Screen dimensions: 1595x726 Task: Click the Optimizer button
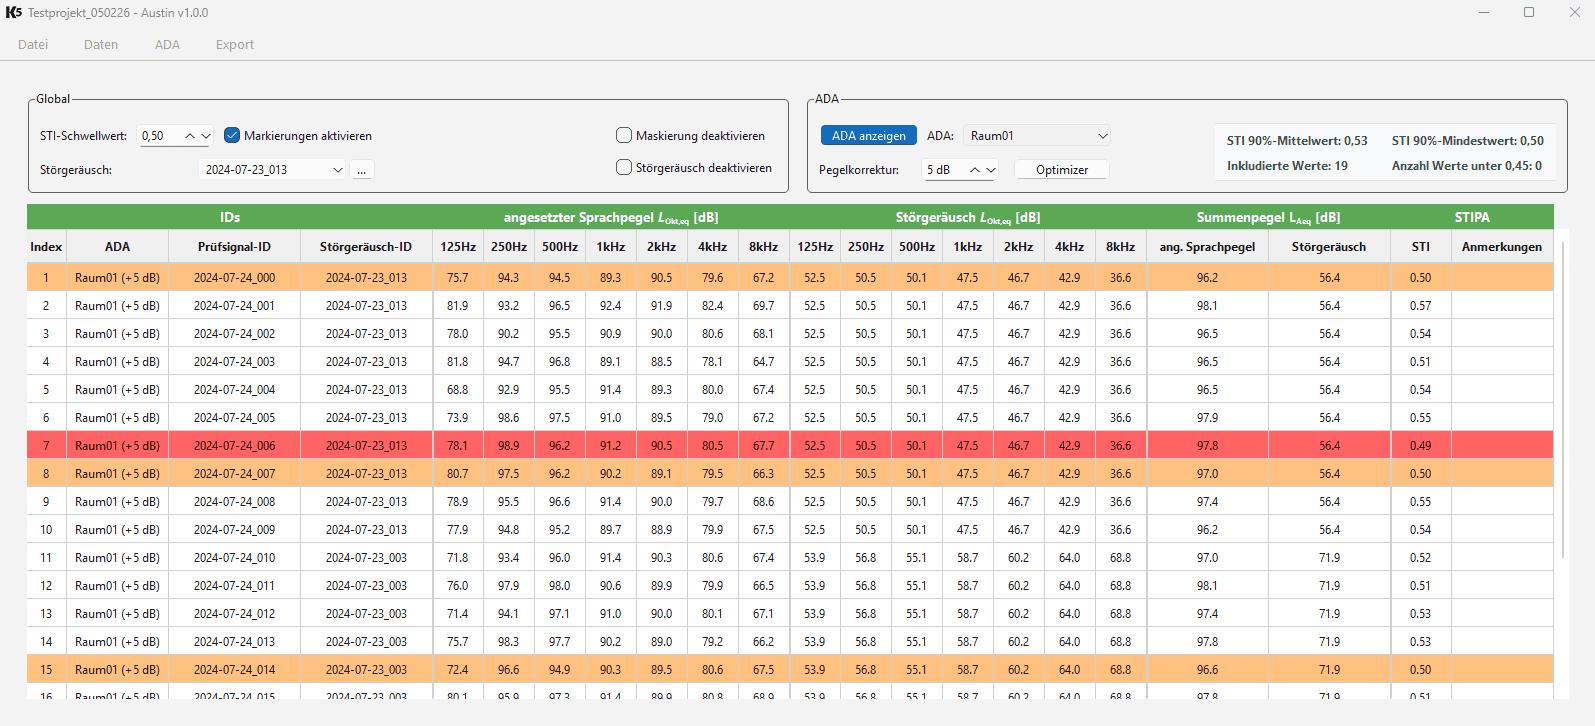[1061, 170]
